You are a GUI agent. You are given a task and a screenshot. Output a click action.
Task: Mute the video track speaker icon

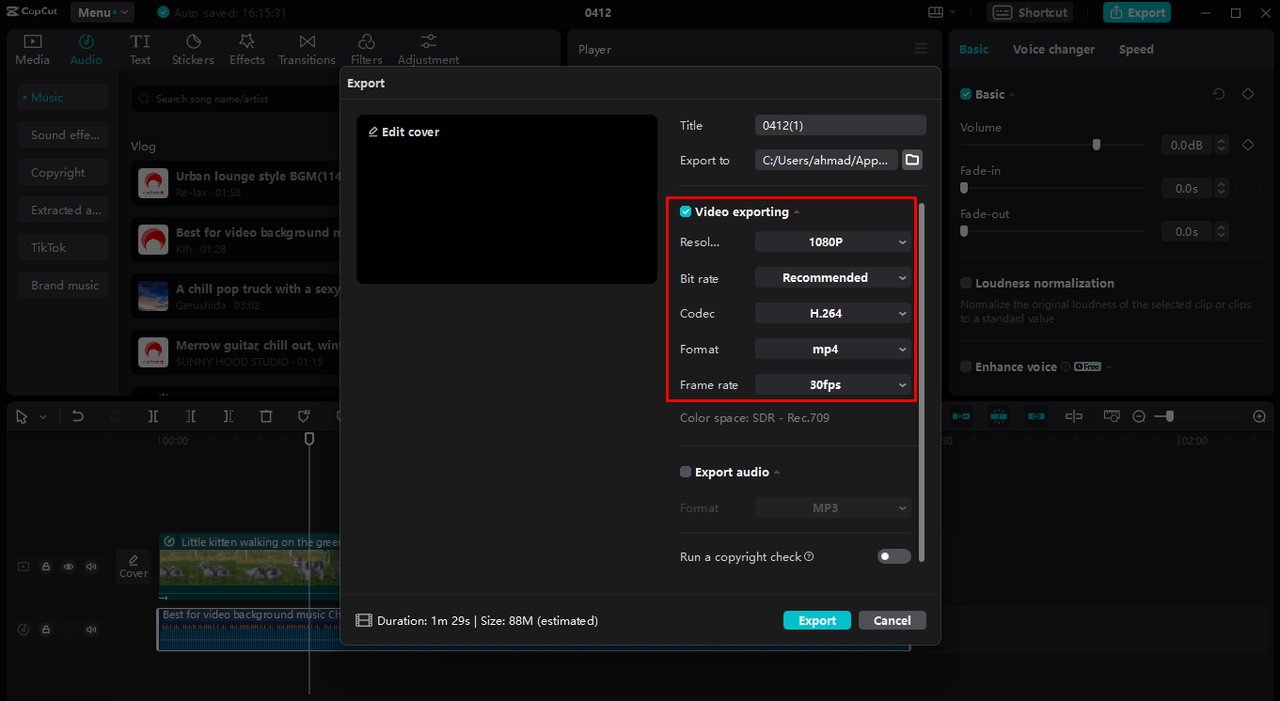[x=91, y=567]
